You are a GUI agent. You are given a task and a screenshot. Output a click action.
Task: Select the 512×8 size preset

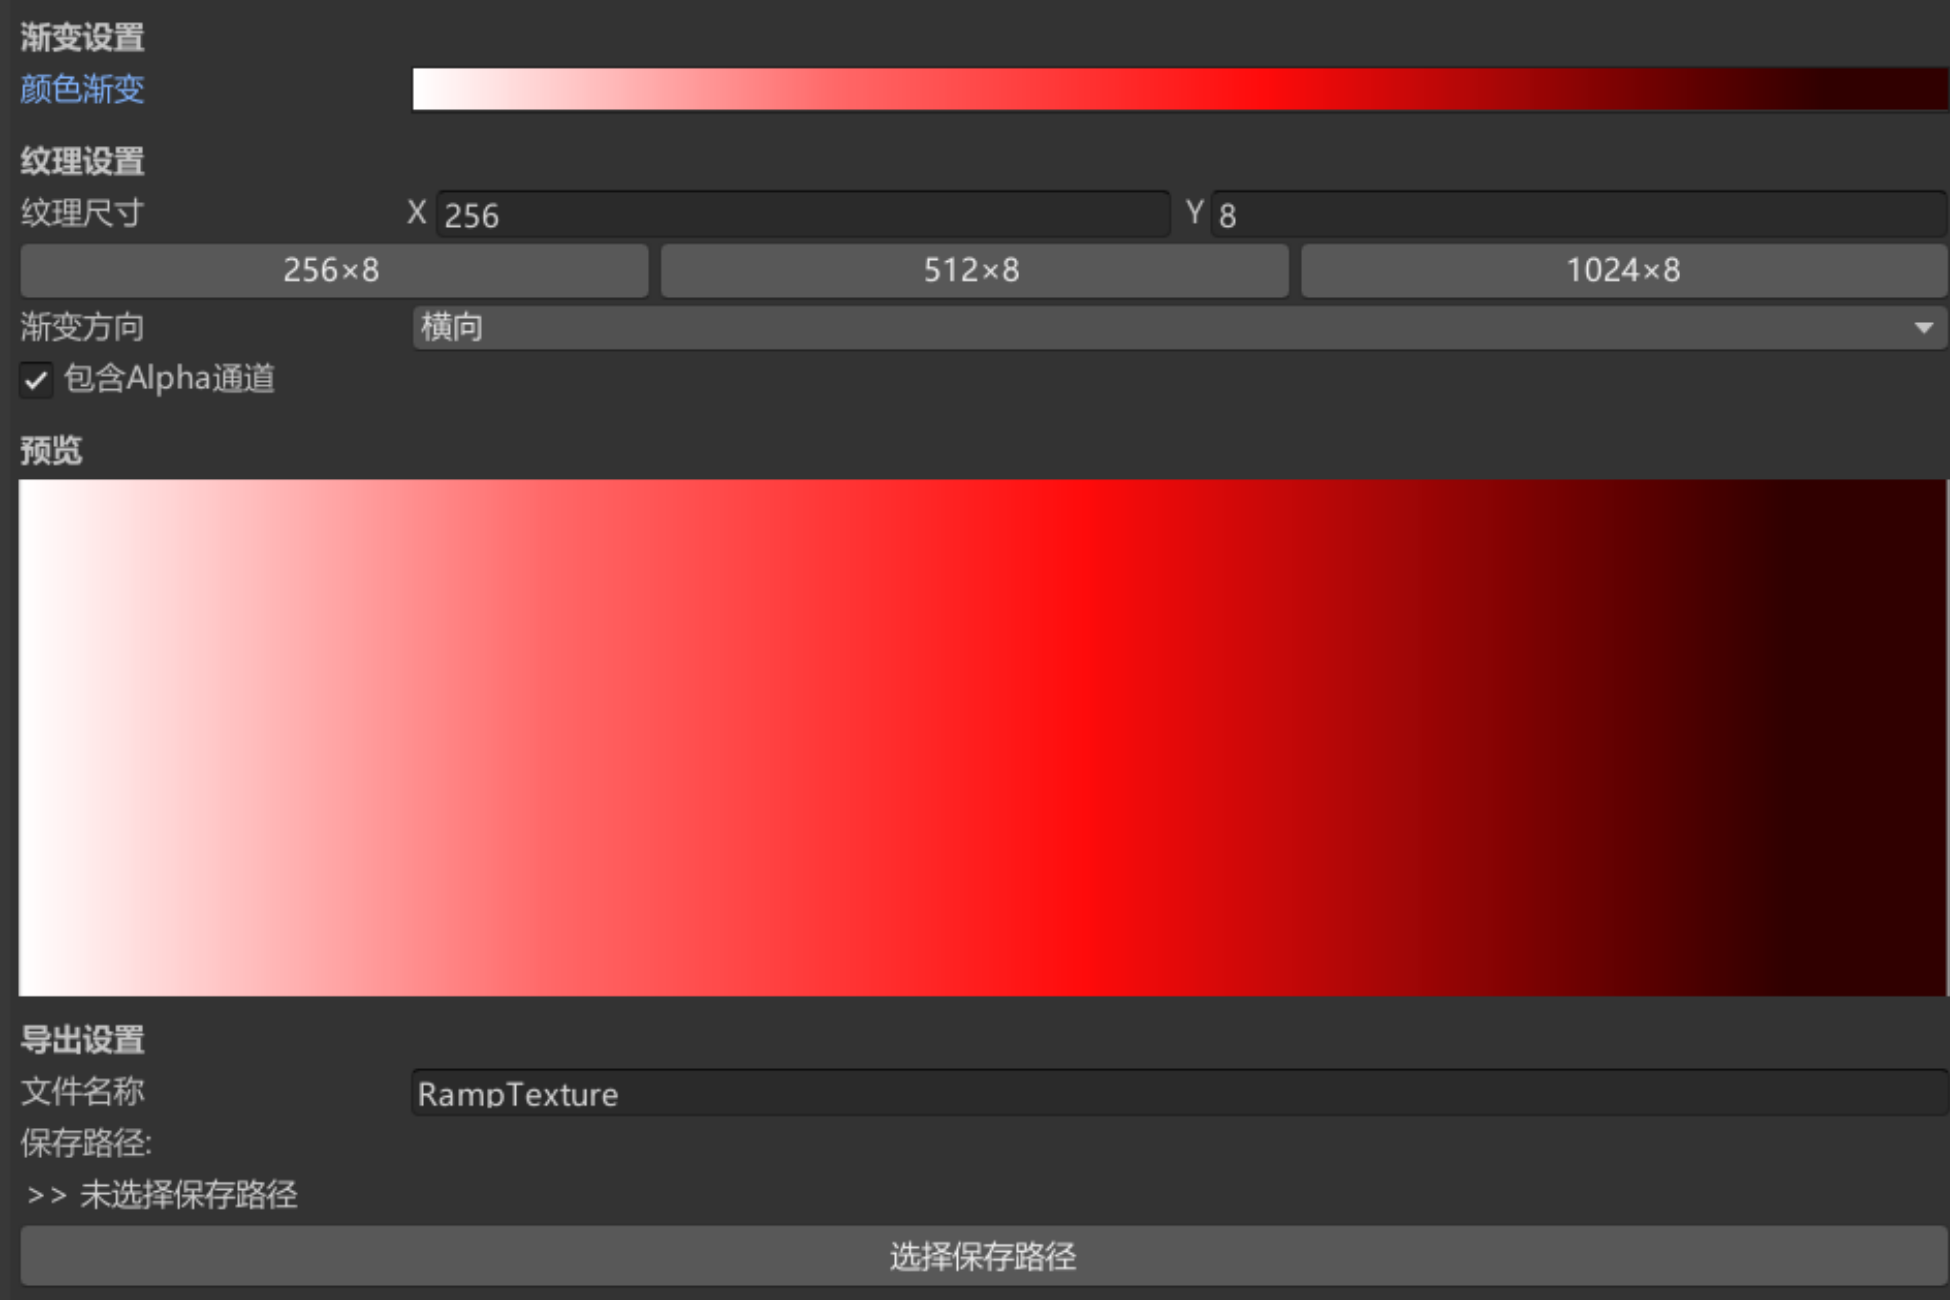(974, 270)
